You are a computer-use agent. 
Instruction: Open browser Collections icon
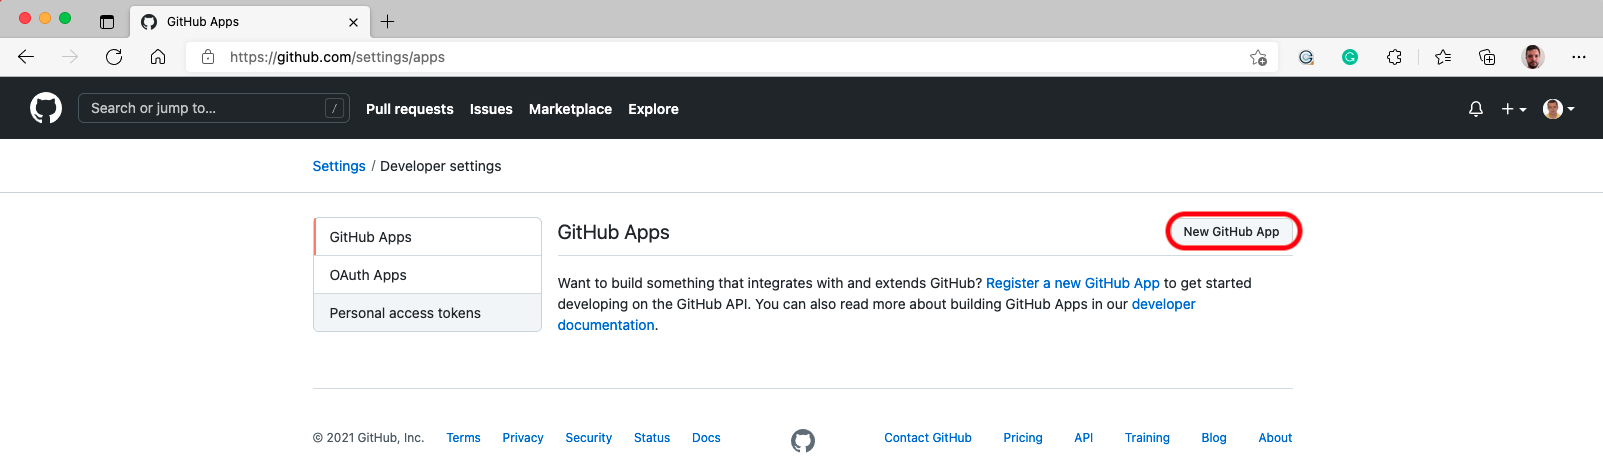click(1487, 57)
